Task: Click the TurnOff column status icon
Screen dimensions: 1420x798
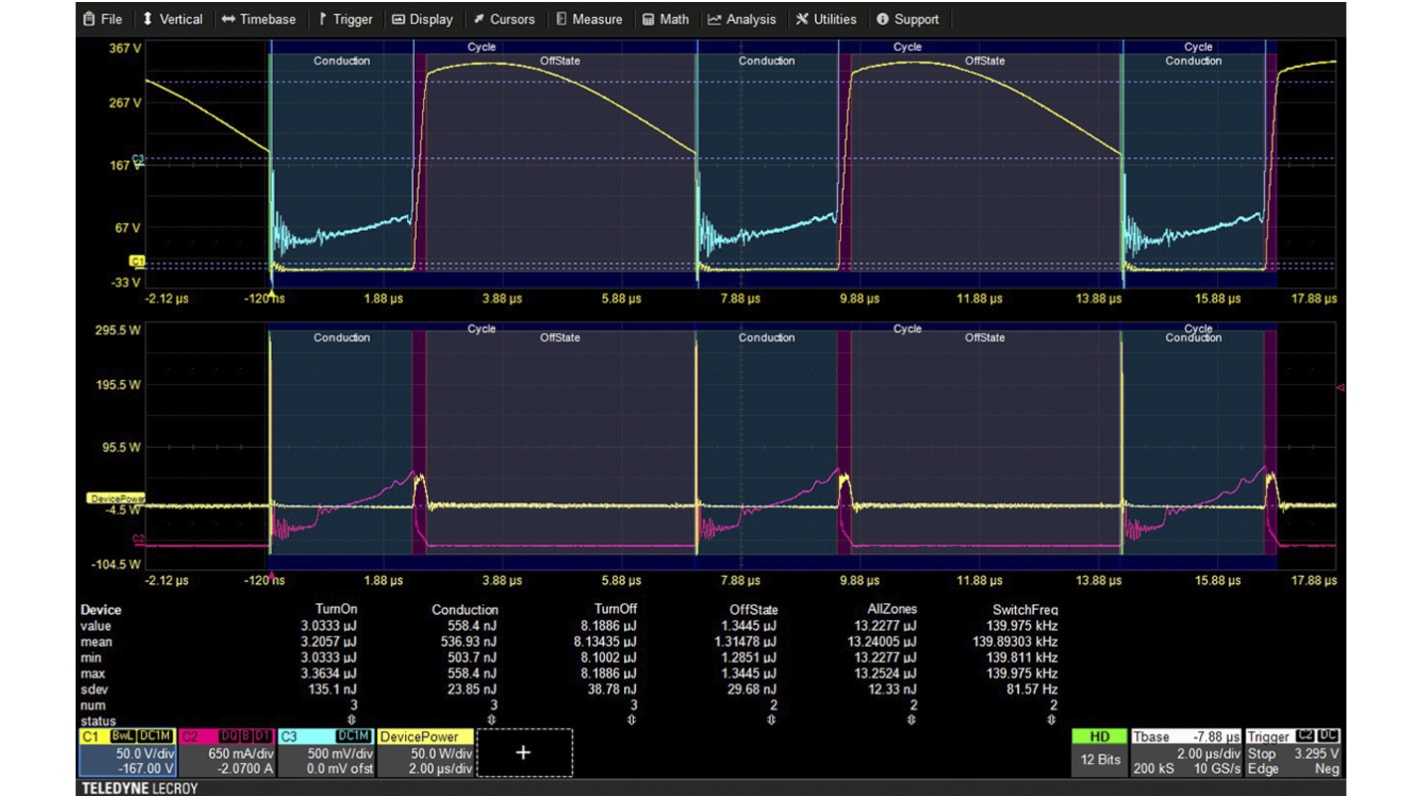Action: 630,720
